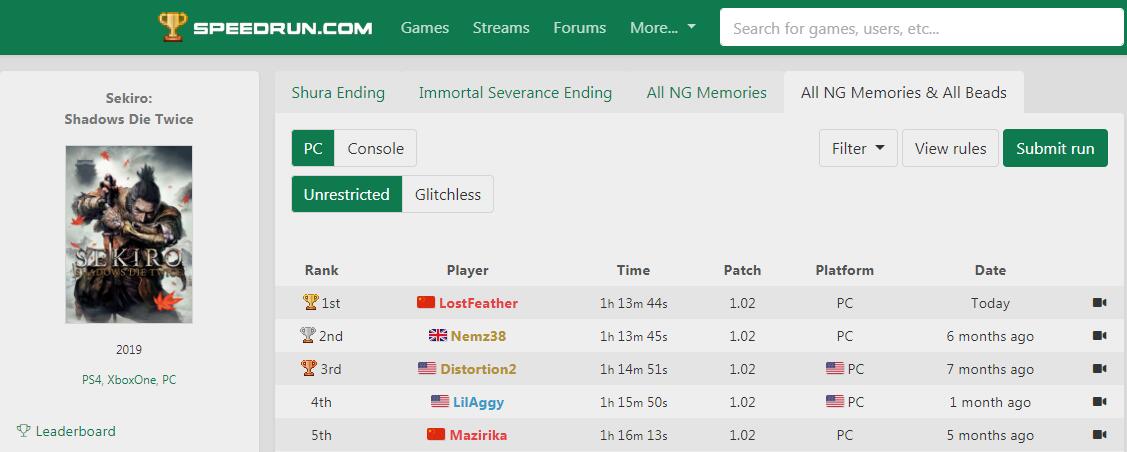
Task: Click the Sekiro game cover thumbnail
Action: (x=129, y=235)
